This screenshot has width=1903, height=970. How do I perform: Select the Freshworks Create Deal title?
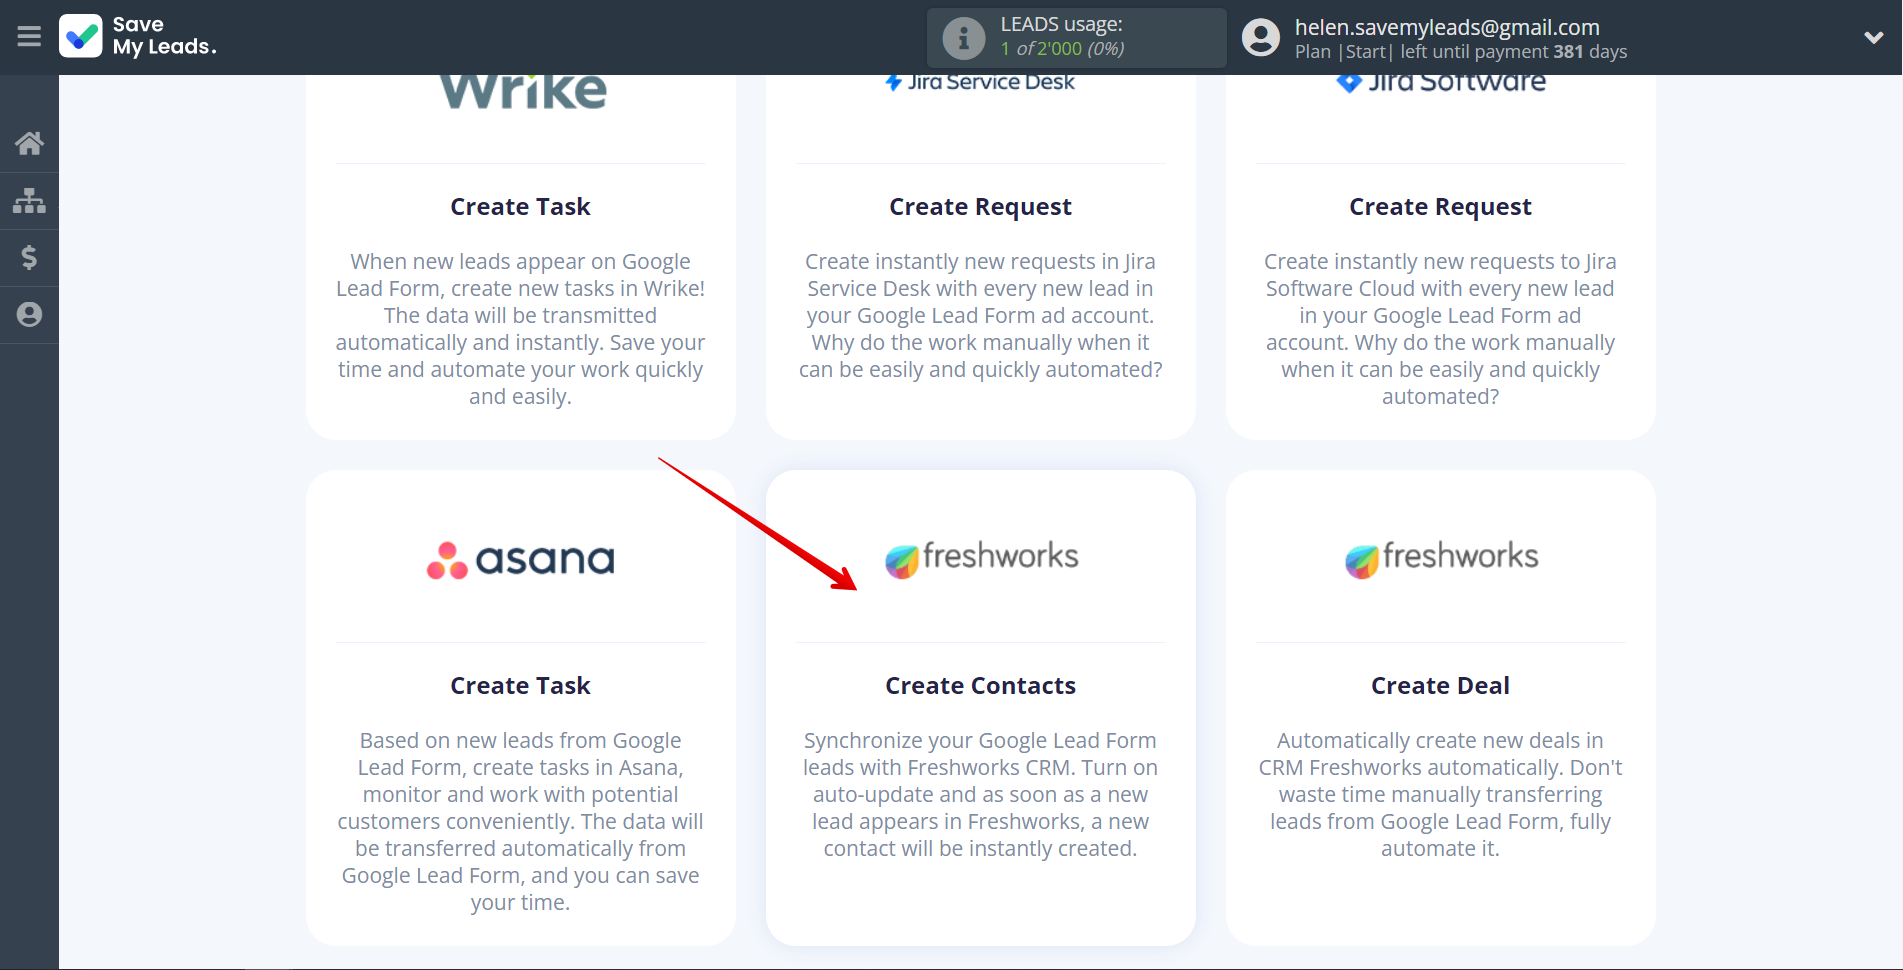1440,686
